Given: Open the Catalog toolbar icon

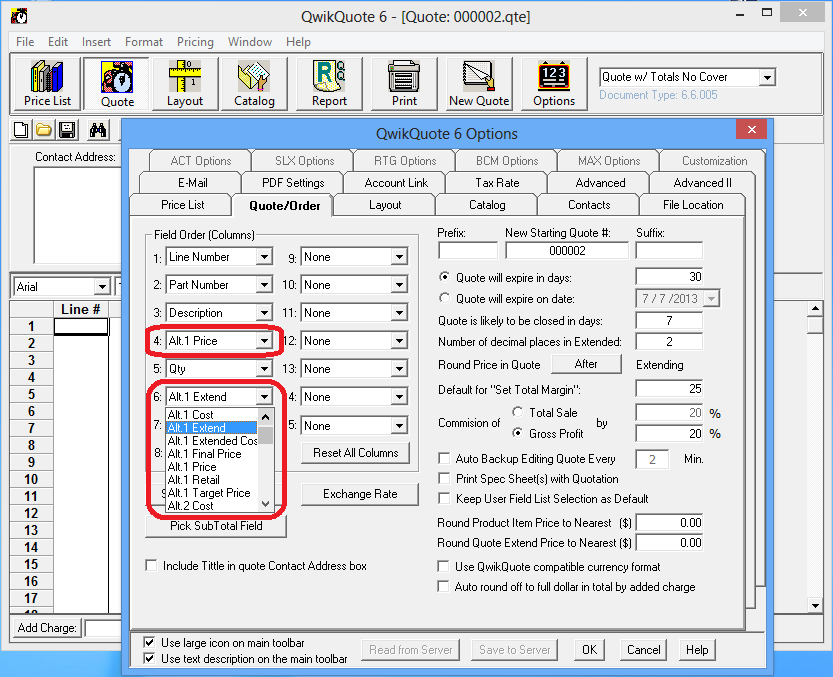Looking at the screenshot, I should 254,84.
